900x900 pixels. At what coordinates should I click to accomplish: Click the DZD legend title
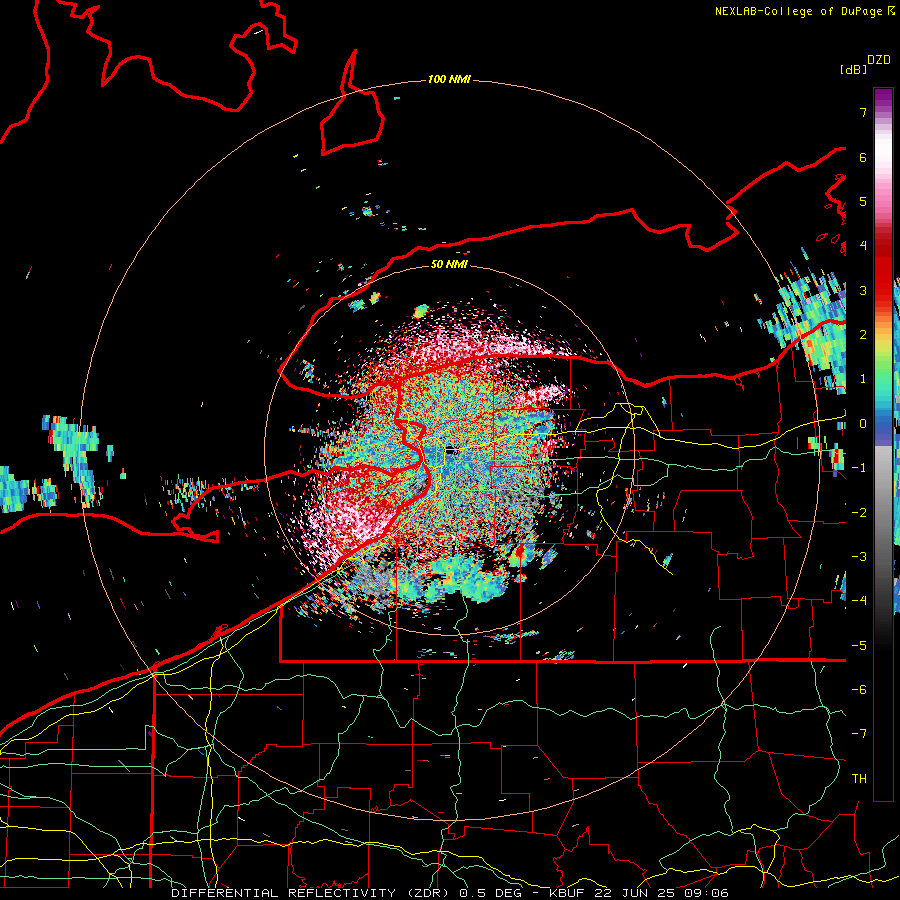point(879,60)
